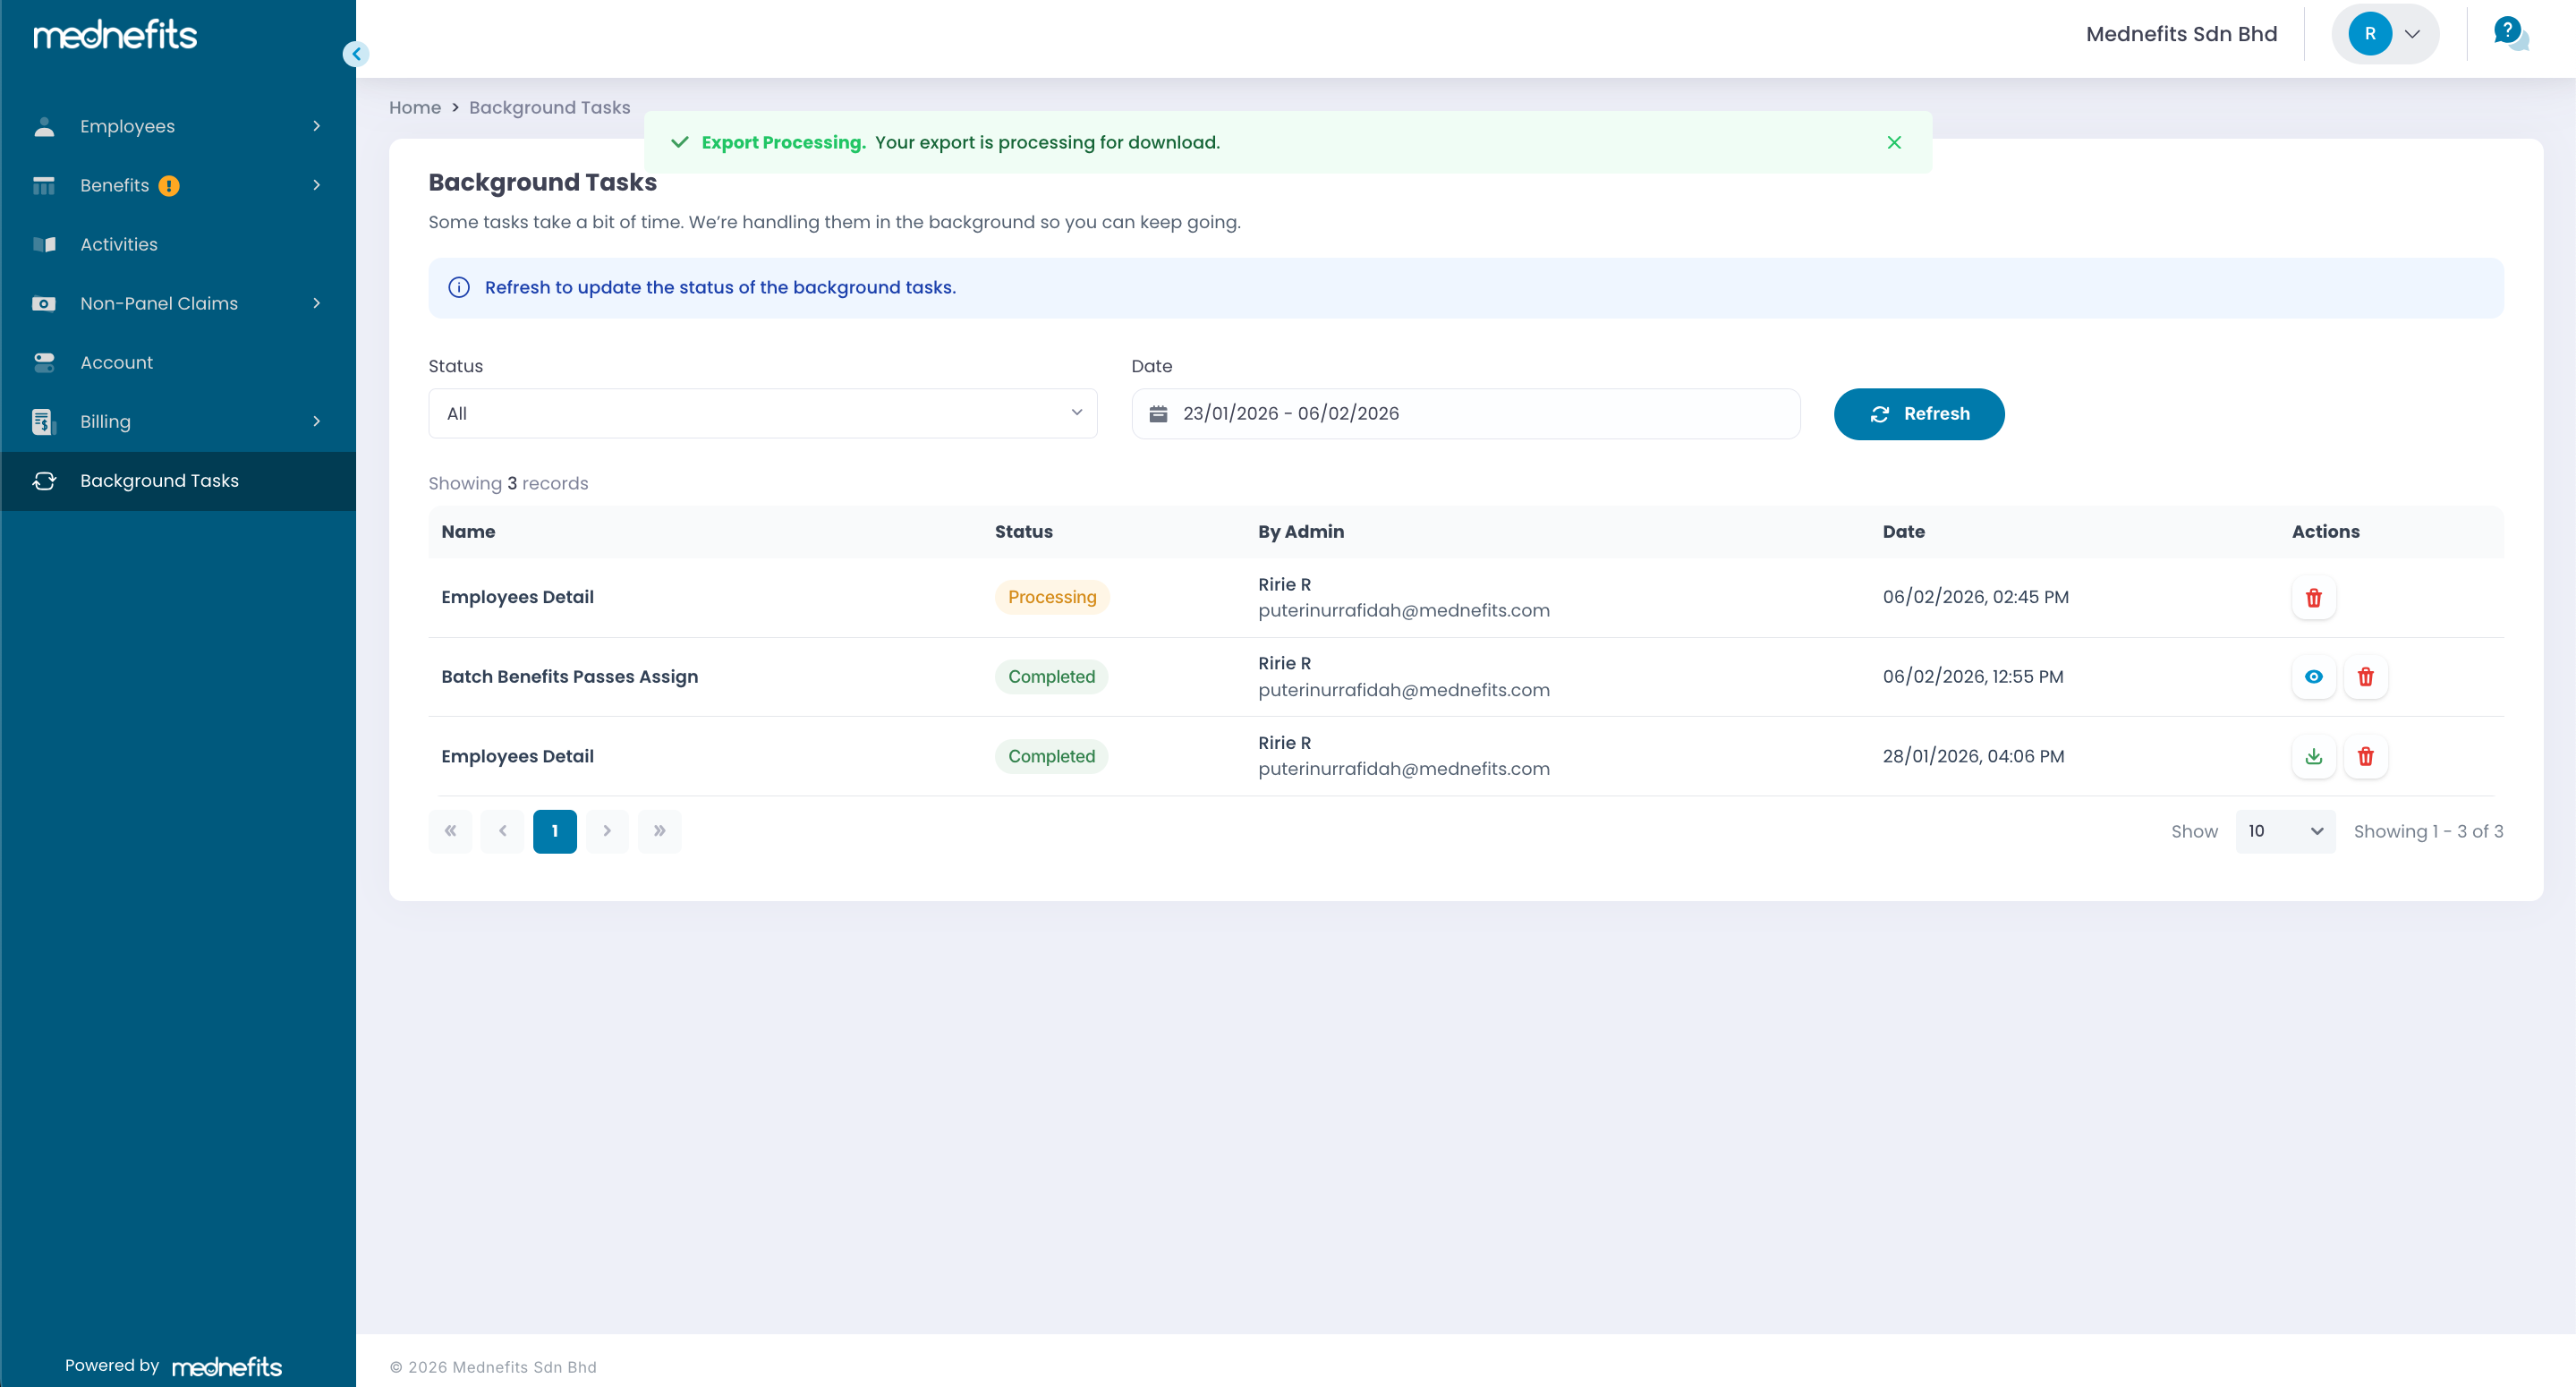Screen dimensions: 2576x1387
Task: Click the Refresh button
Action: tap(1918, 413)
